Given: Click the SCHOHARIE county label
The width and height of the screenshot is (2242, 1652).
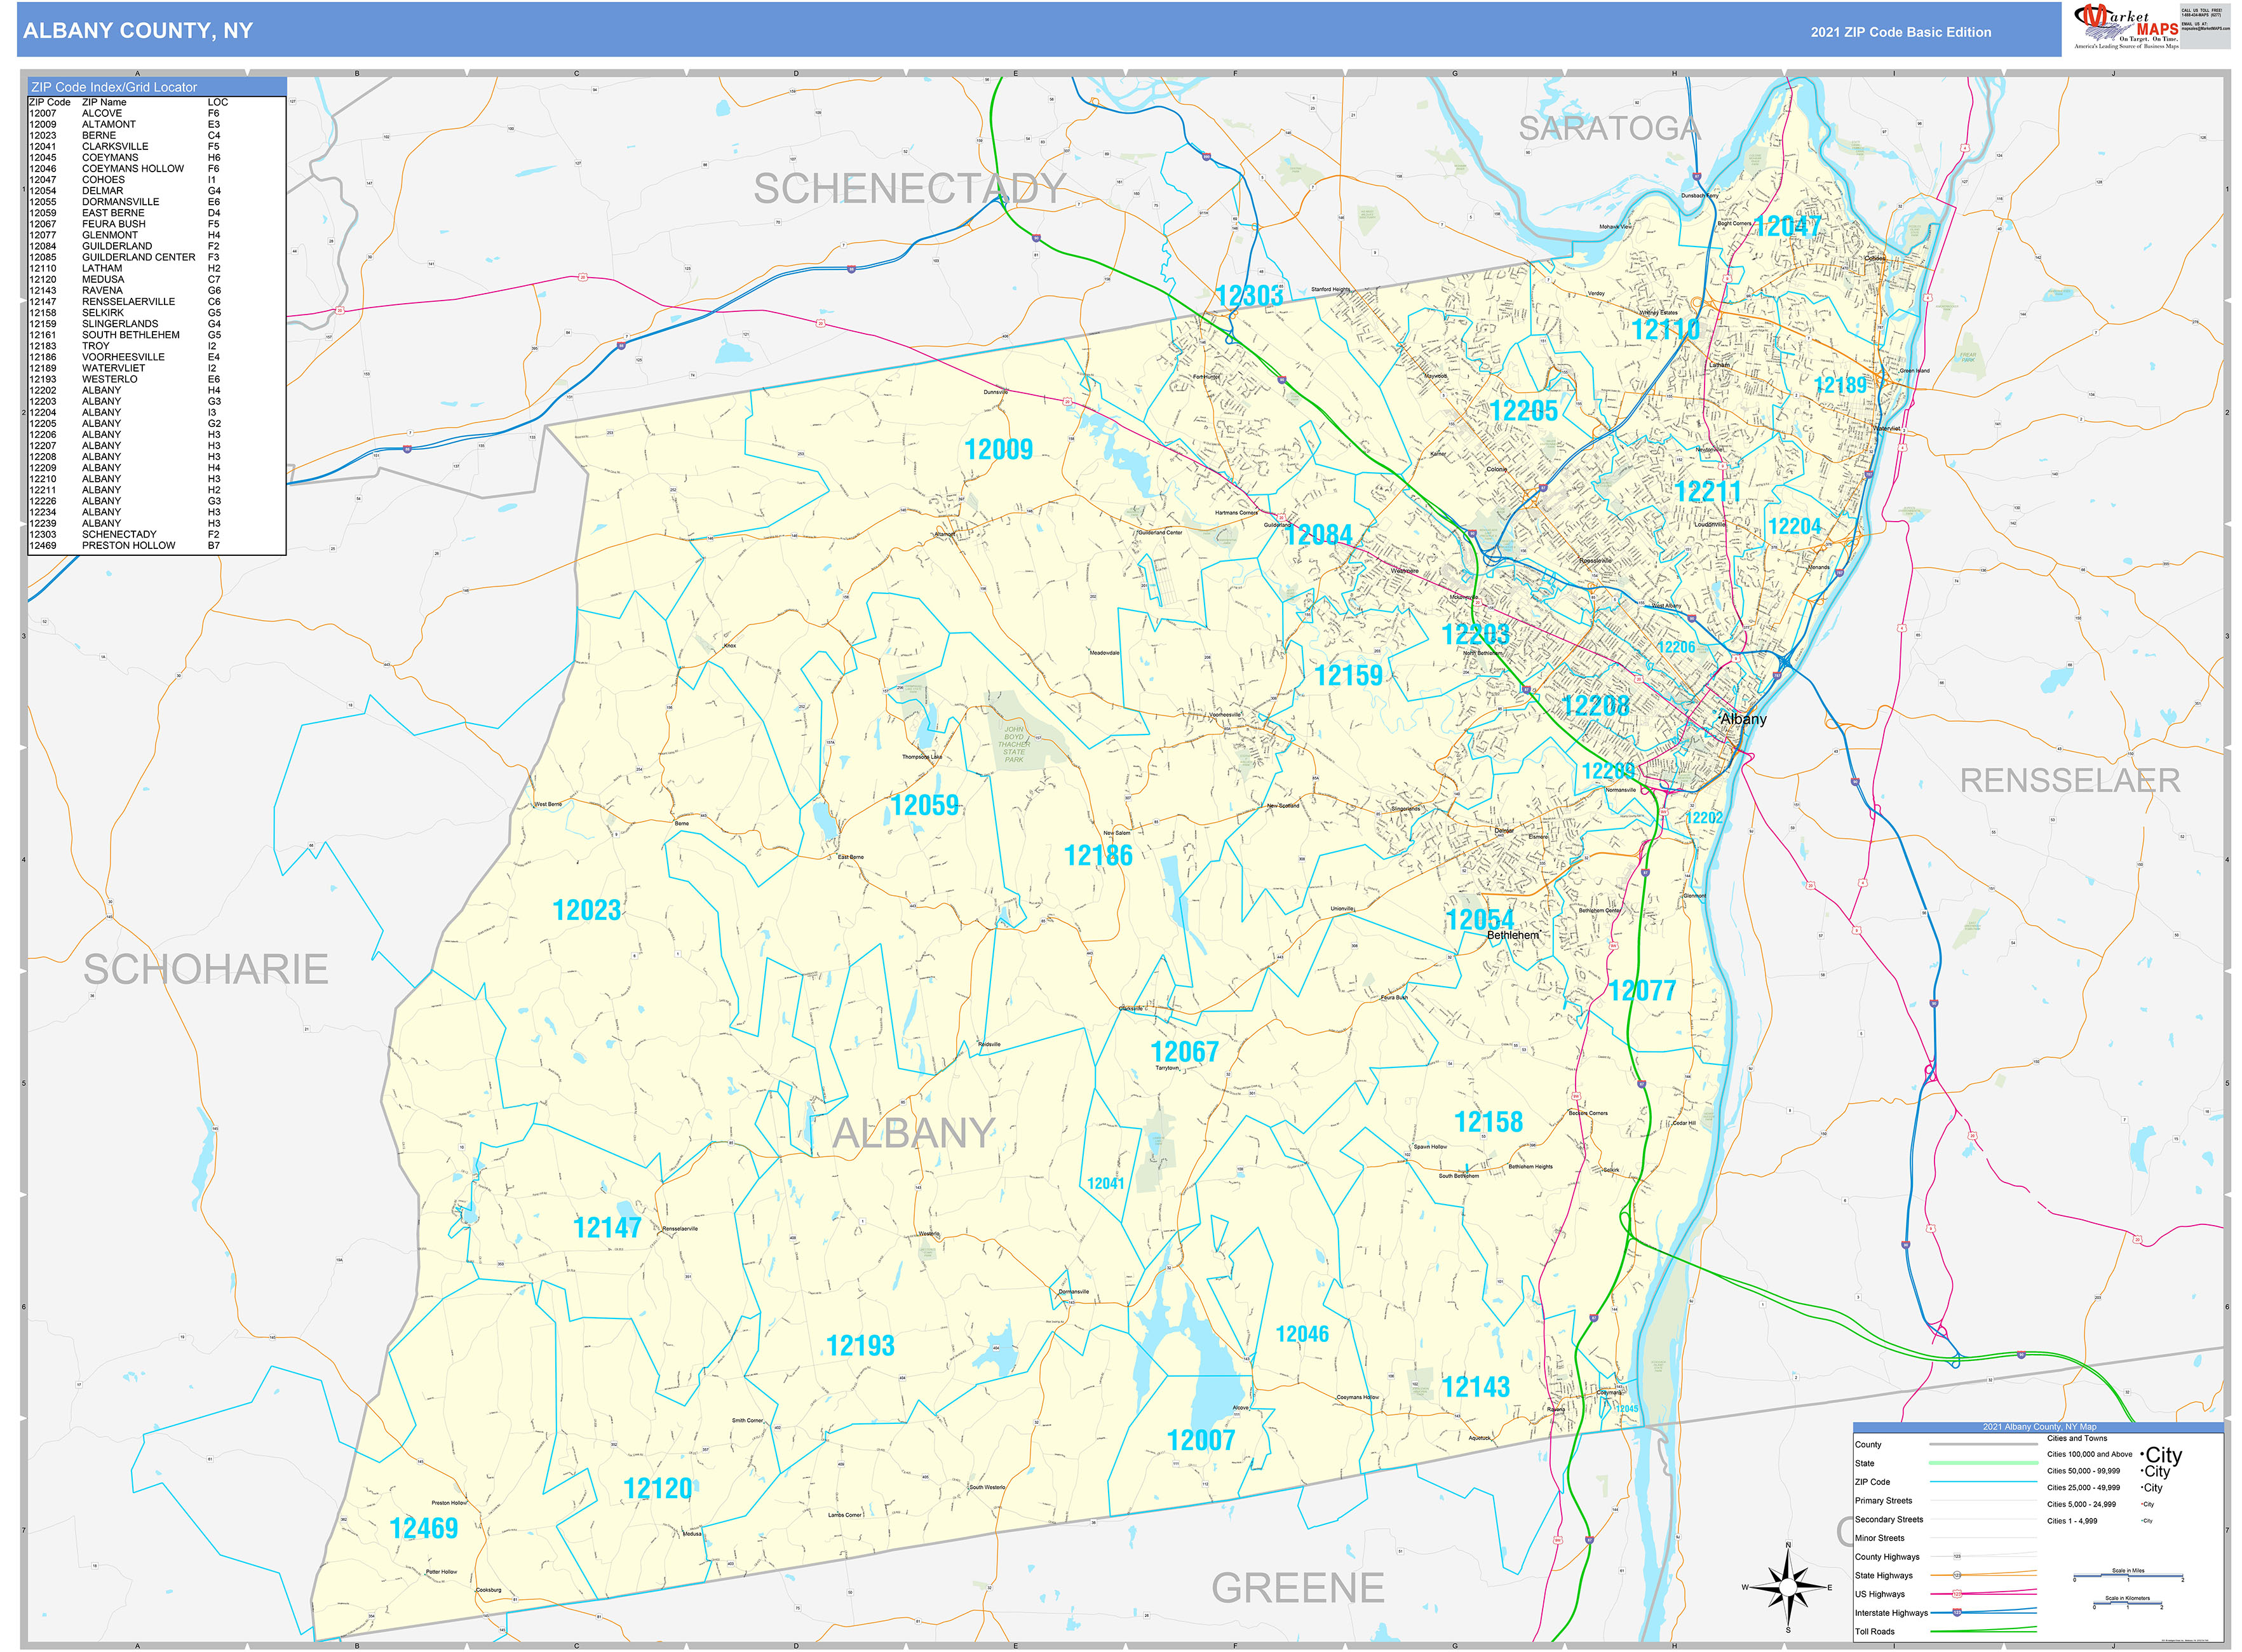Looking at the screenshot, I should pos(206,969).
